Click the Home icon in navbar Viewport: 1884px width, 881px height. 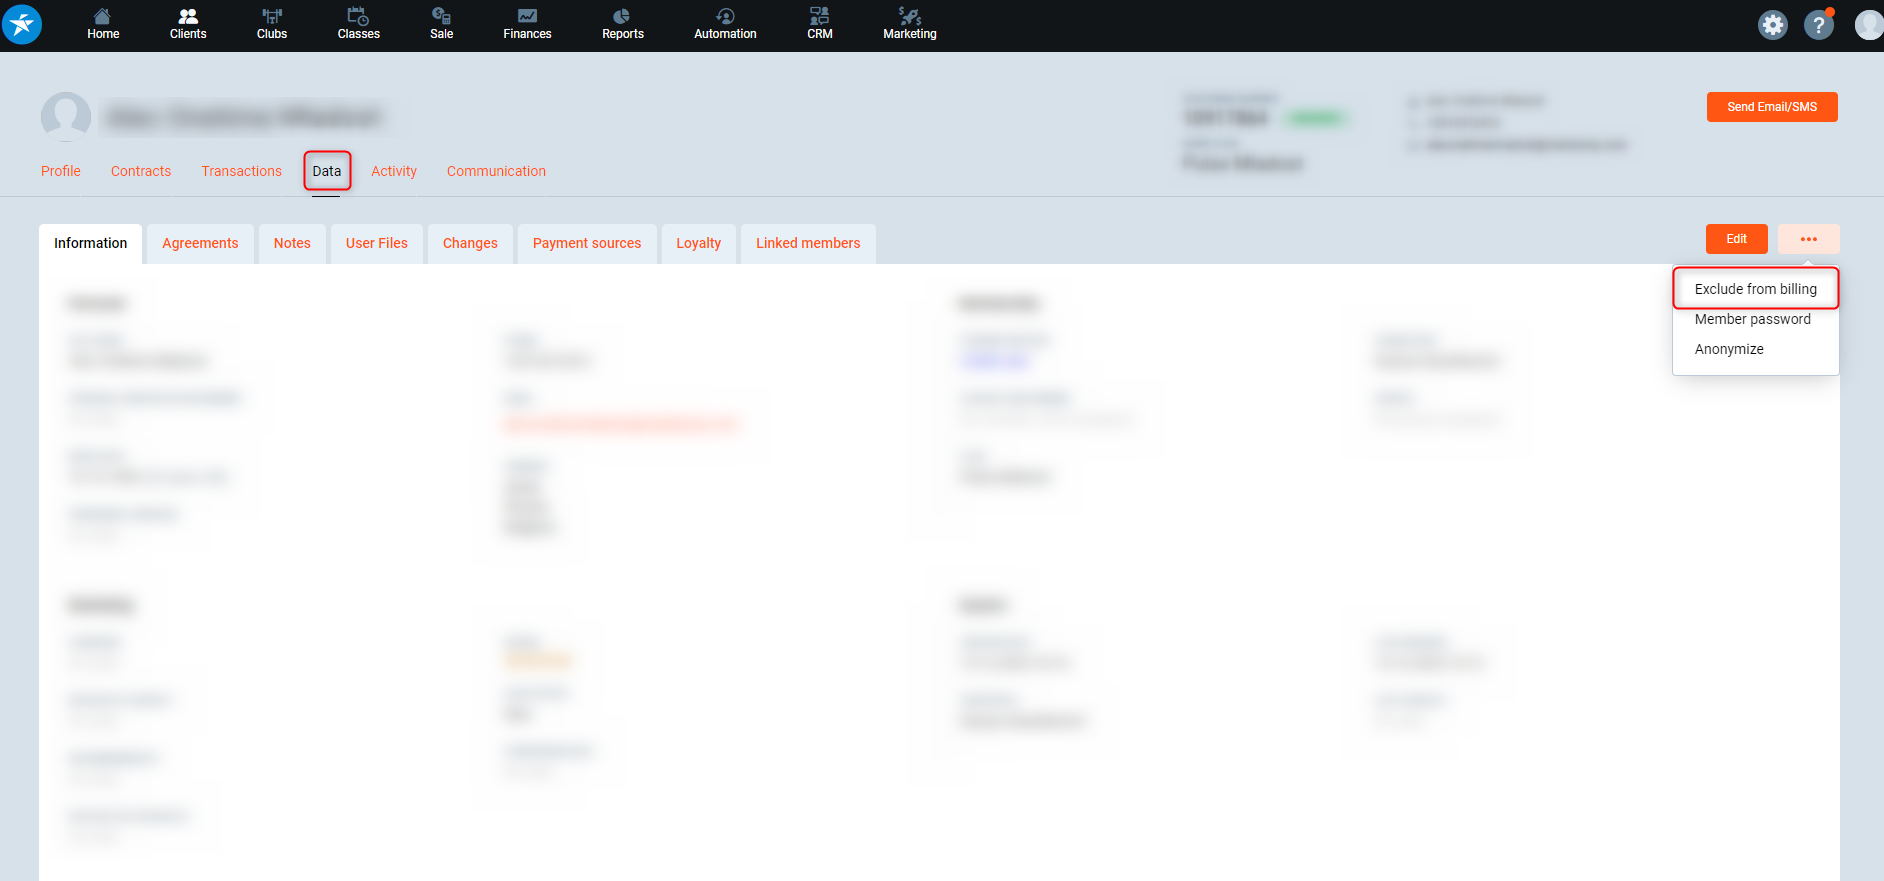pyautogui.click(x=102, y=17)
